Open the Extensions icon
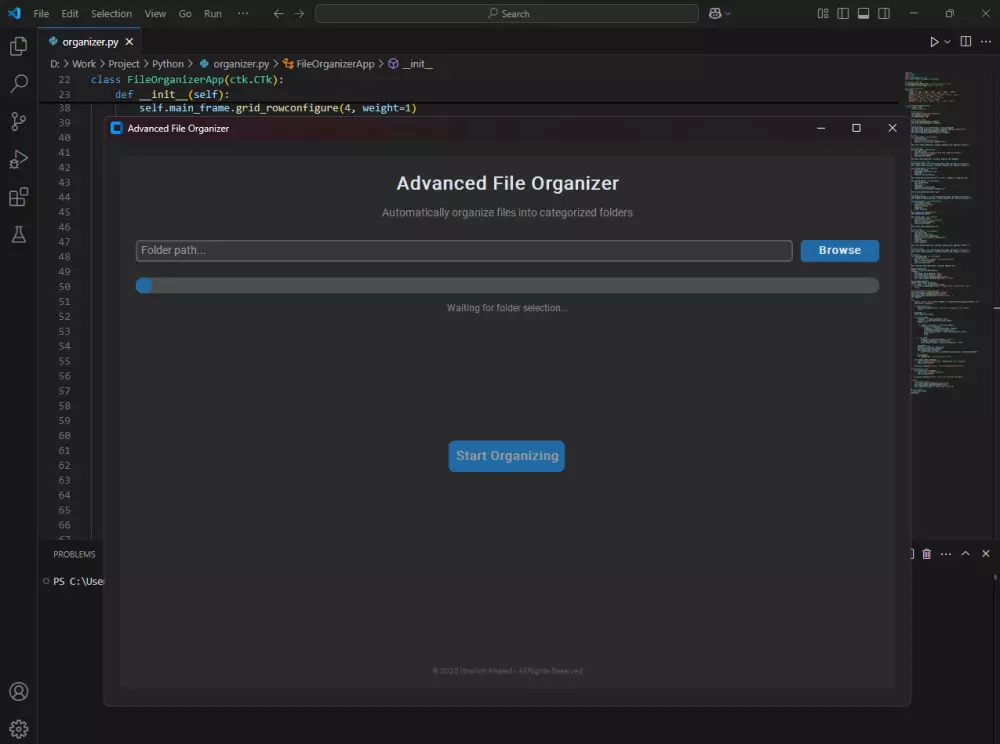This screenshot has width=1000, height=744. (18, 197)
